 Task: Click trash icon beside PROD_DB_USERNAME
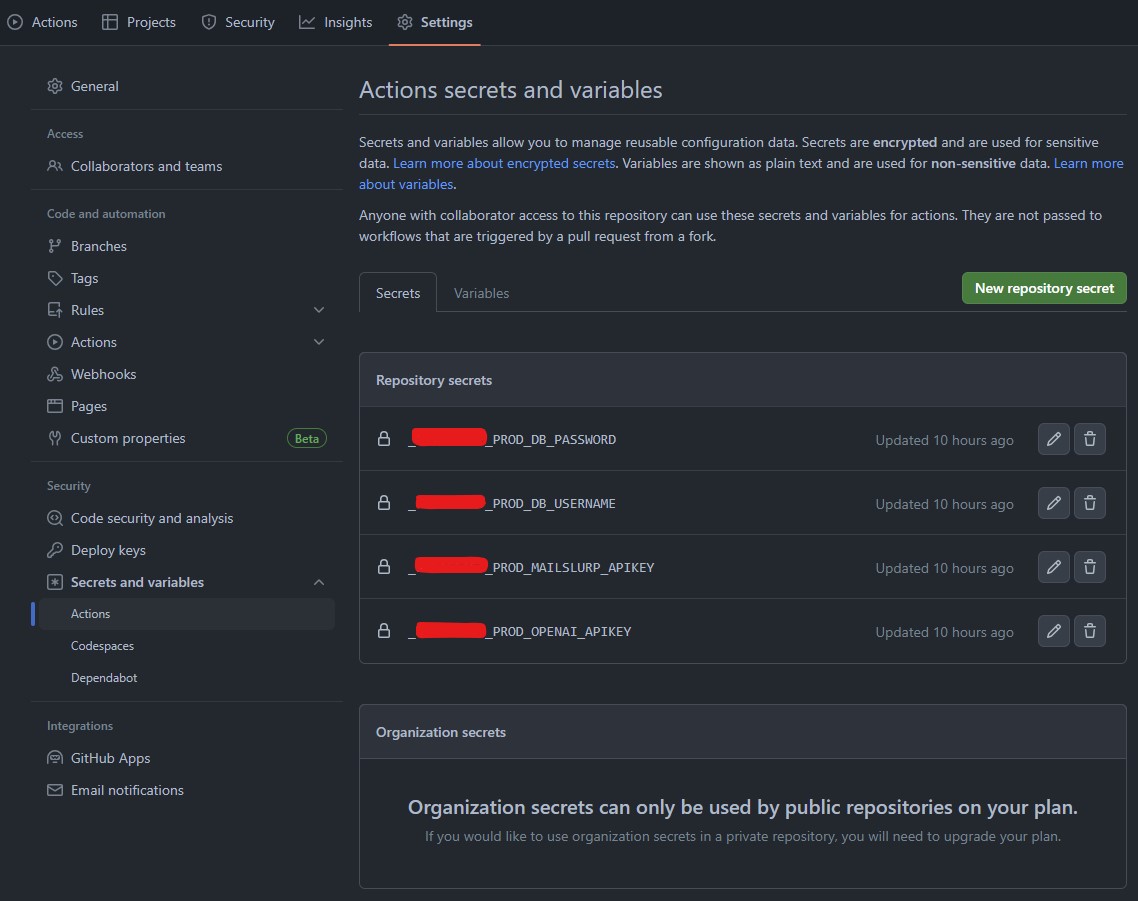point(1089,503)
